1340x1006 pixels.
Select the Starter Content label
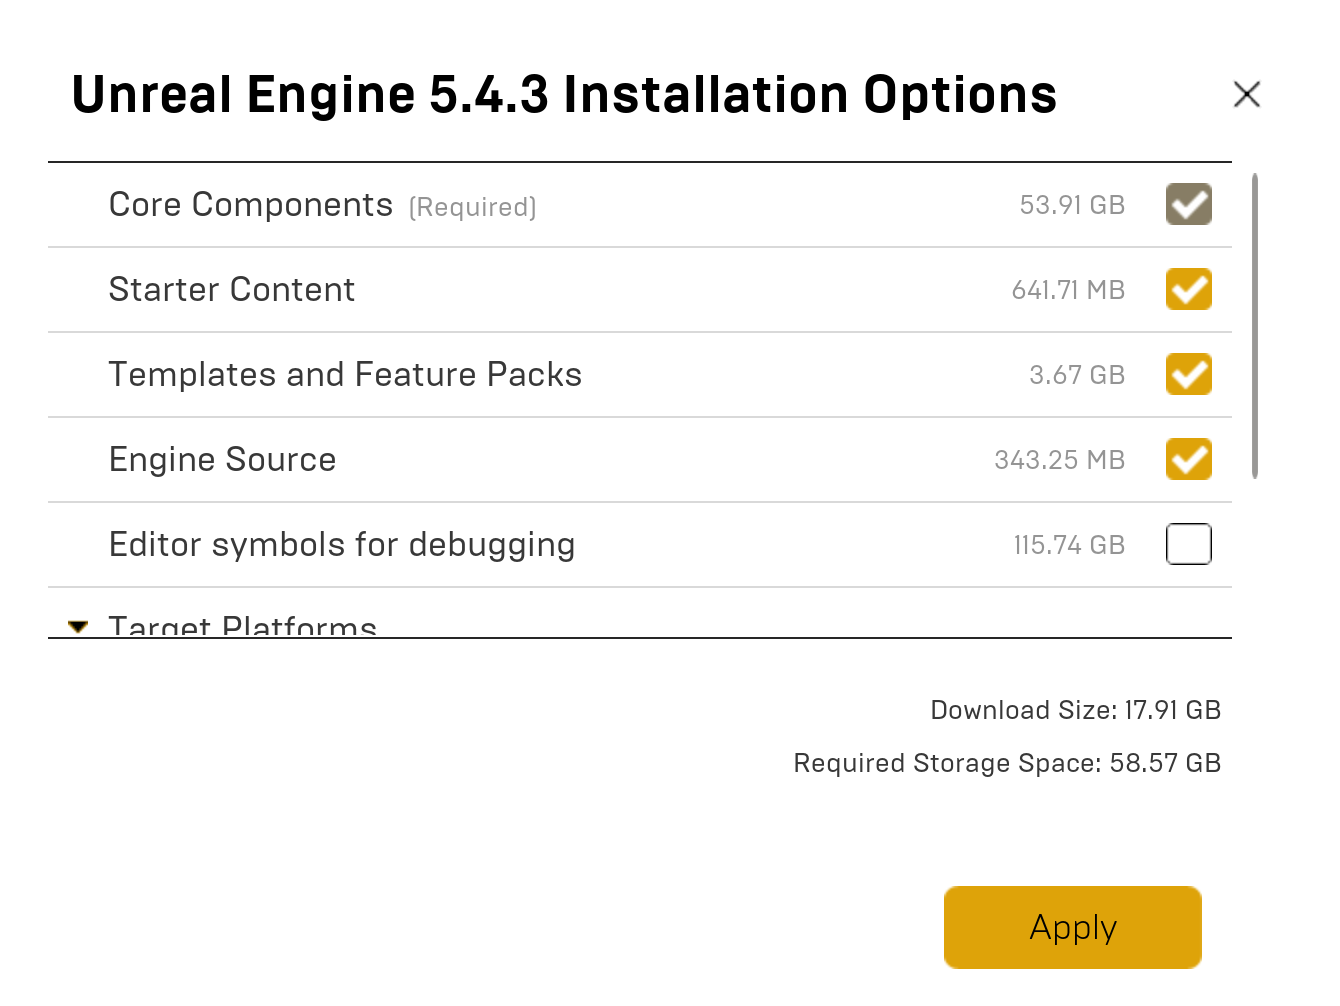tap(232, 290)
